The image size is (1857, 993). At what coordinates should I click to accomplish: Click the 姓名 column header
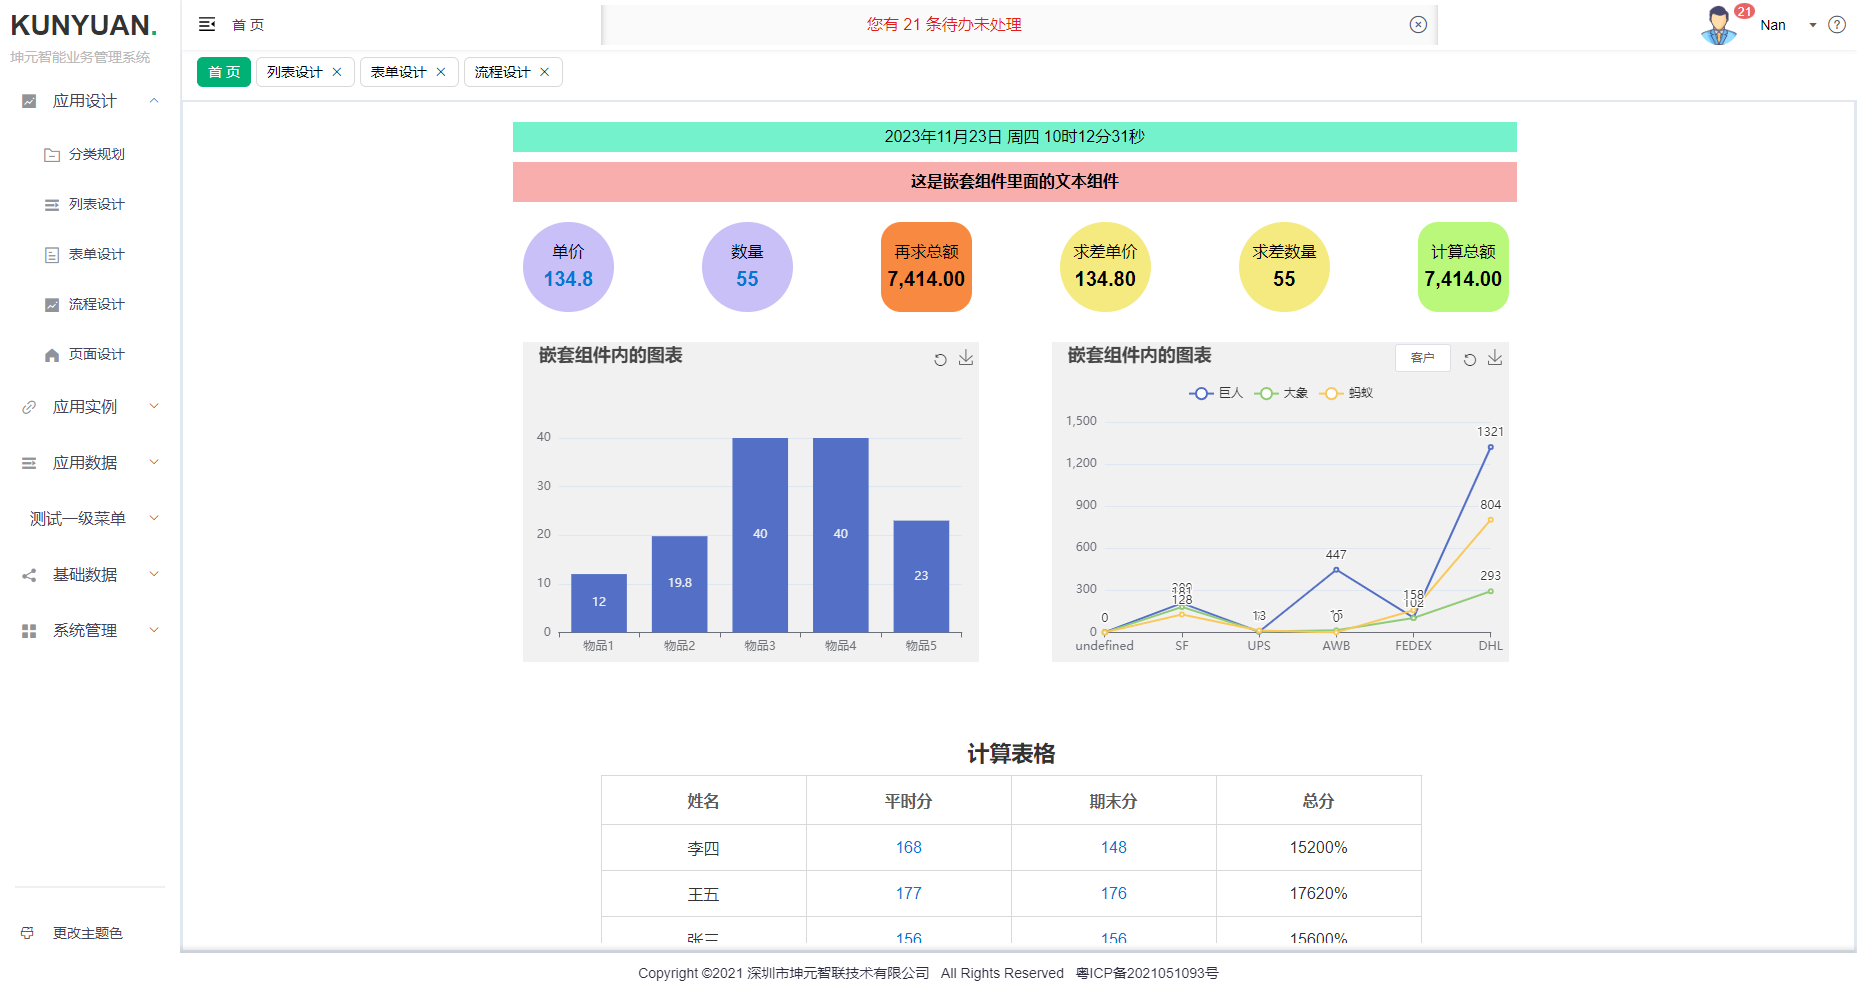(x=703, y=800)
